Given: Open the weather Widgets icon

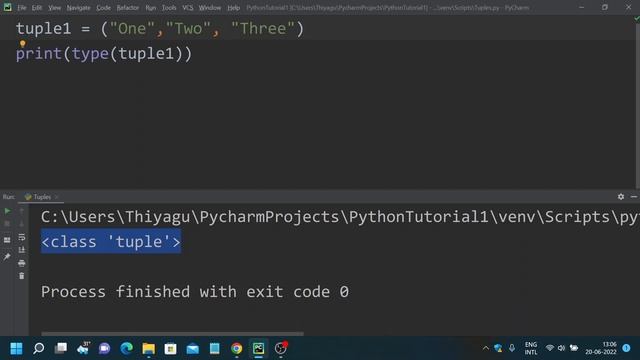Looking at the screenshot, I should (x=83, y=348).
